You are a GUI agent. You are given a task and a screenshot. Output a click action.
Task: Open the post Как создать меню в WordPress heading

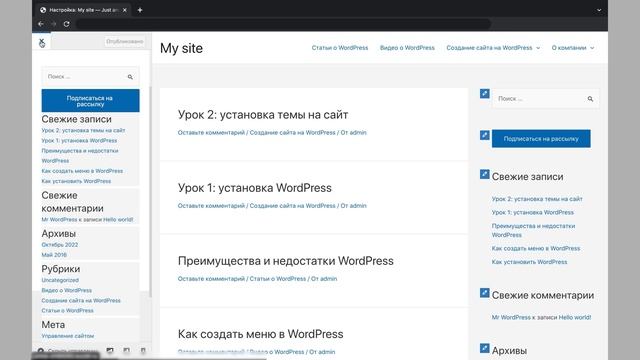tap(260, 334)
